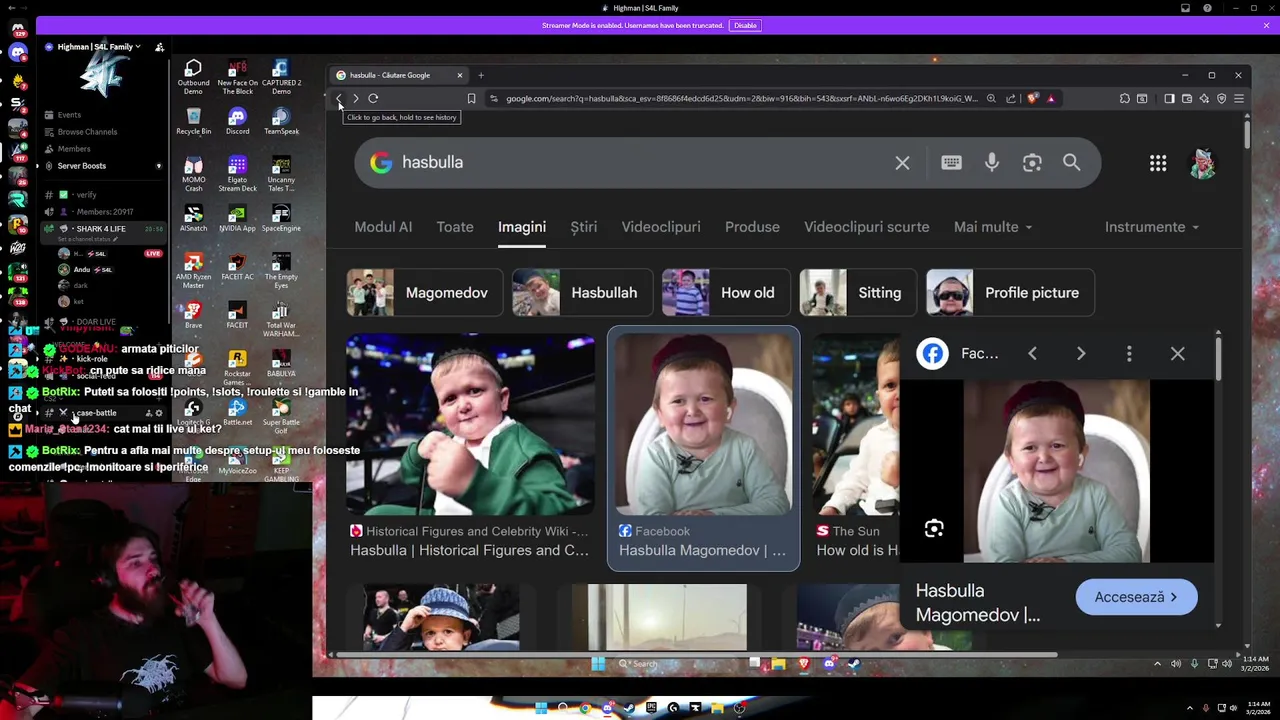This screenshot has height=720, width=1280.
Task: Open Browse Channels in Discord
Action: click(87, 132)
